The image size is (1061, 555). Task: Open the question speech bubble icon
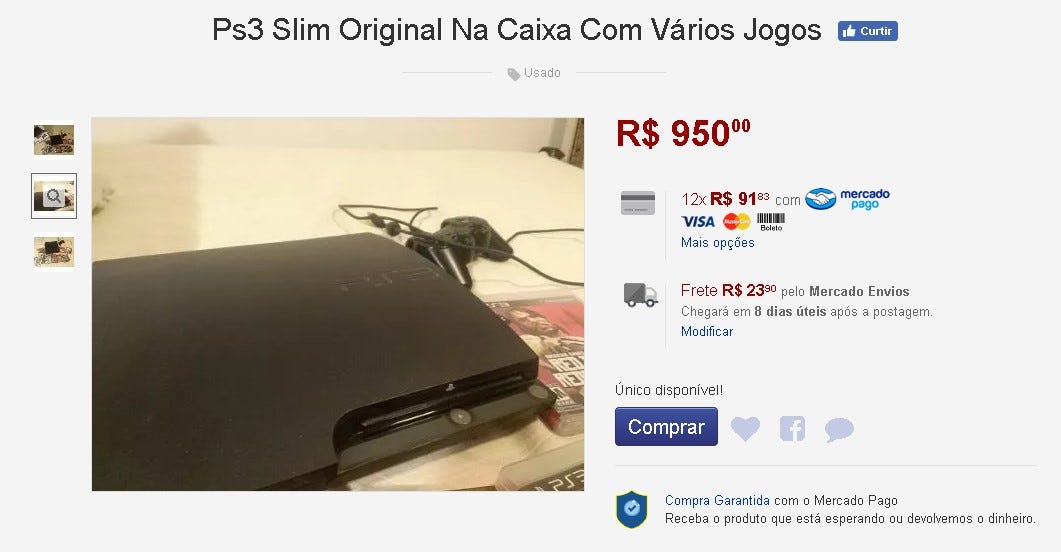(839, 429)
